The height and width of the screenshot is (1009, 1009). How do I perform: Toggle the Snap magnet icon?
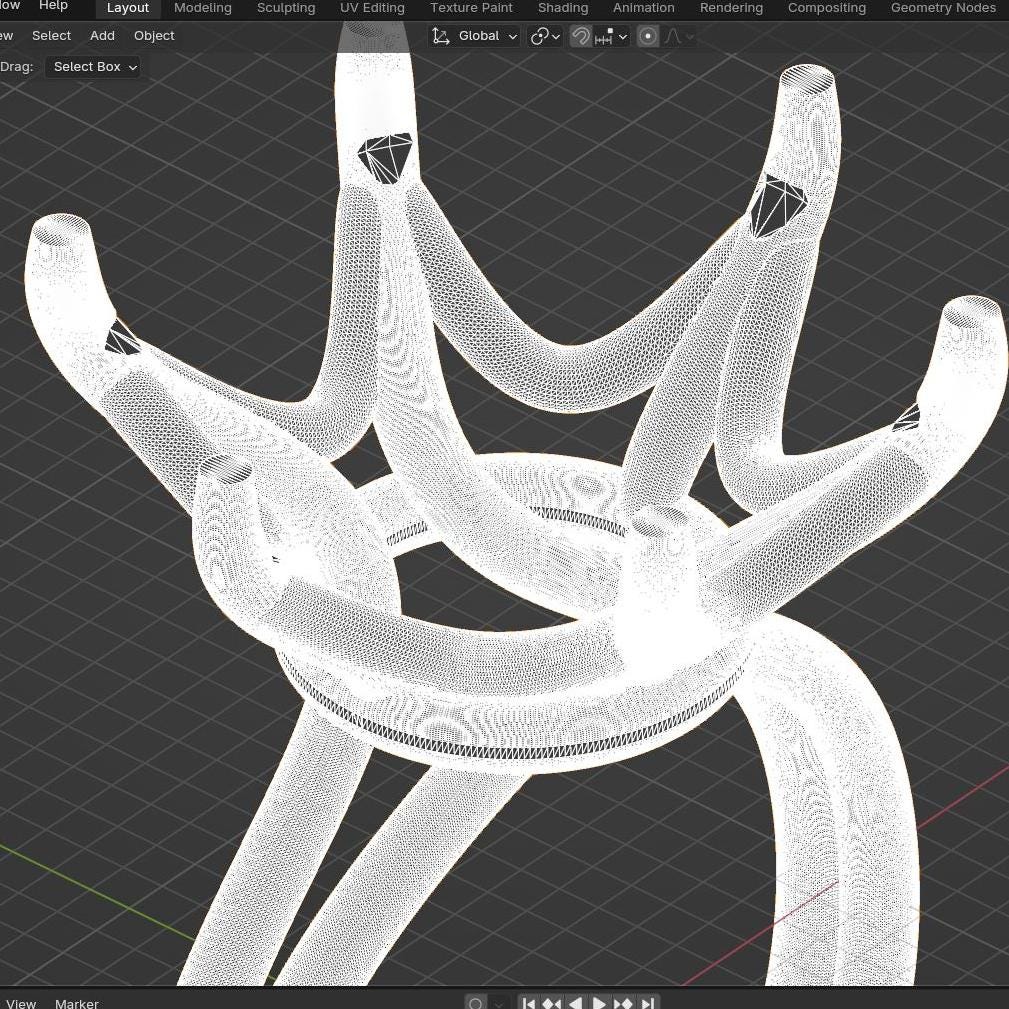[x=580, y=36]
